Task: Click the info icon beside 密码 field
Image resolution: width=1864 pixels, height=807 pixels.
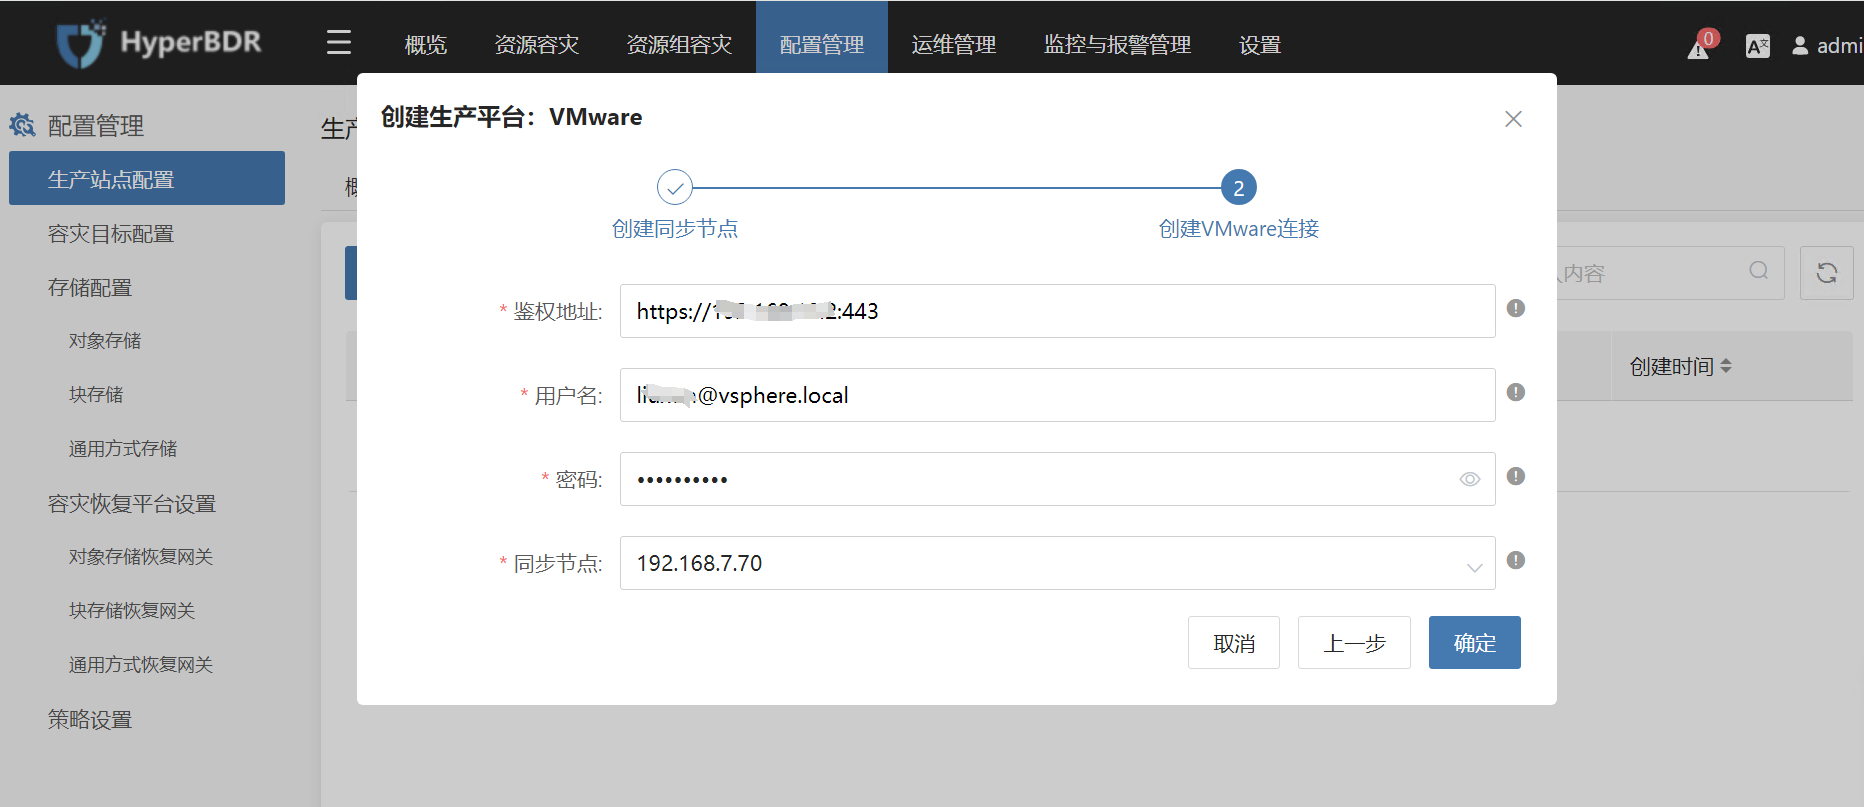Action: click(1516, 476)
